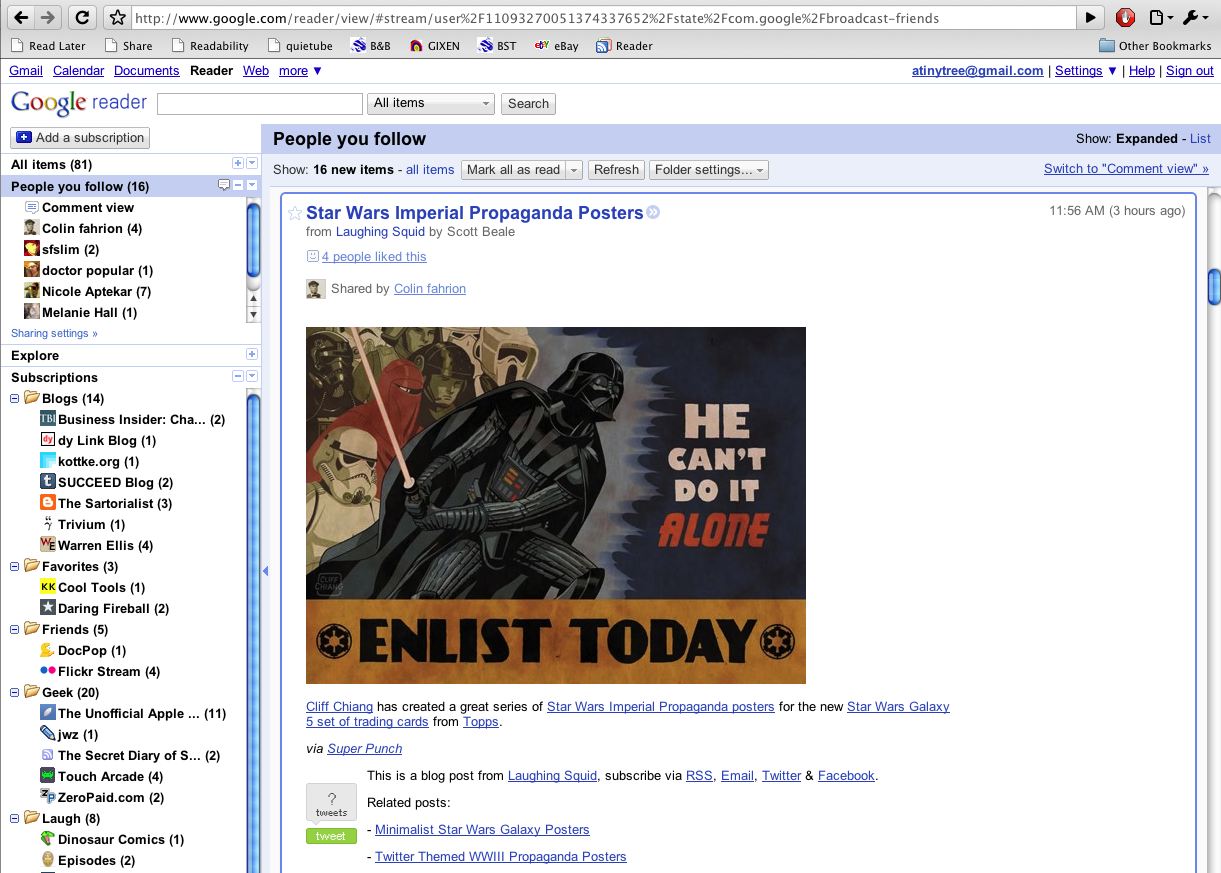
Task: Click Nicole Aptekar's avatar icon
Action: coord(32,291)
